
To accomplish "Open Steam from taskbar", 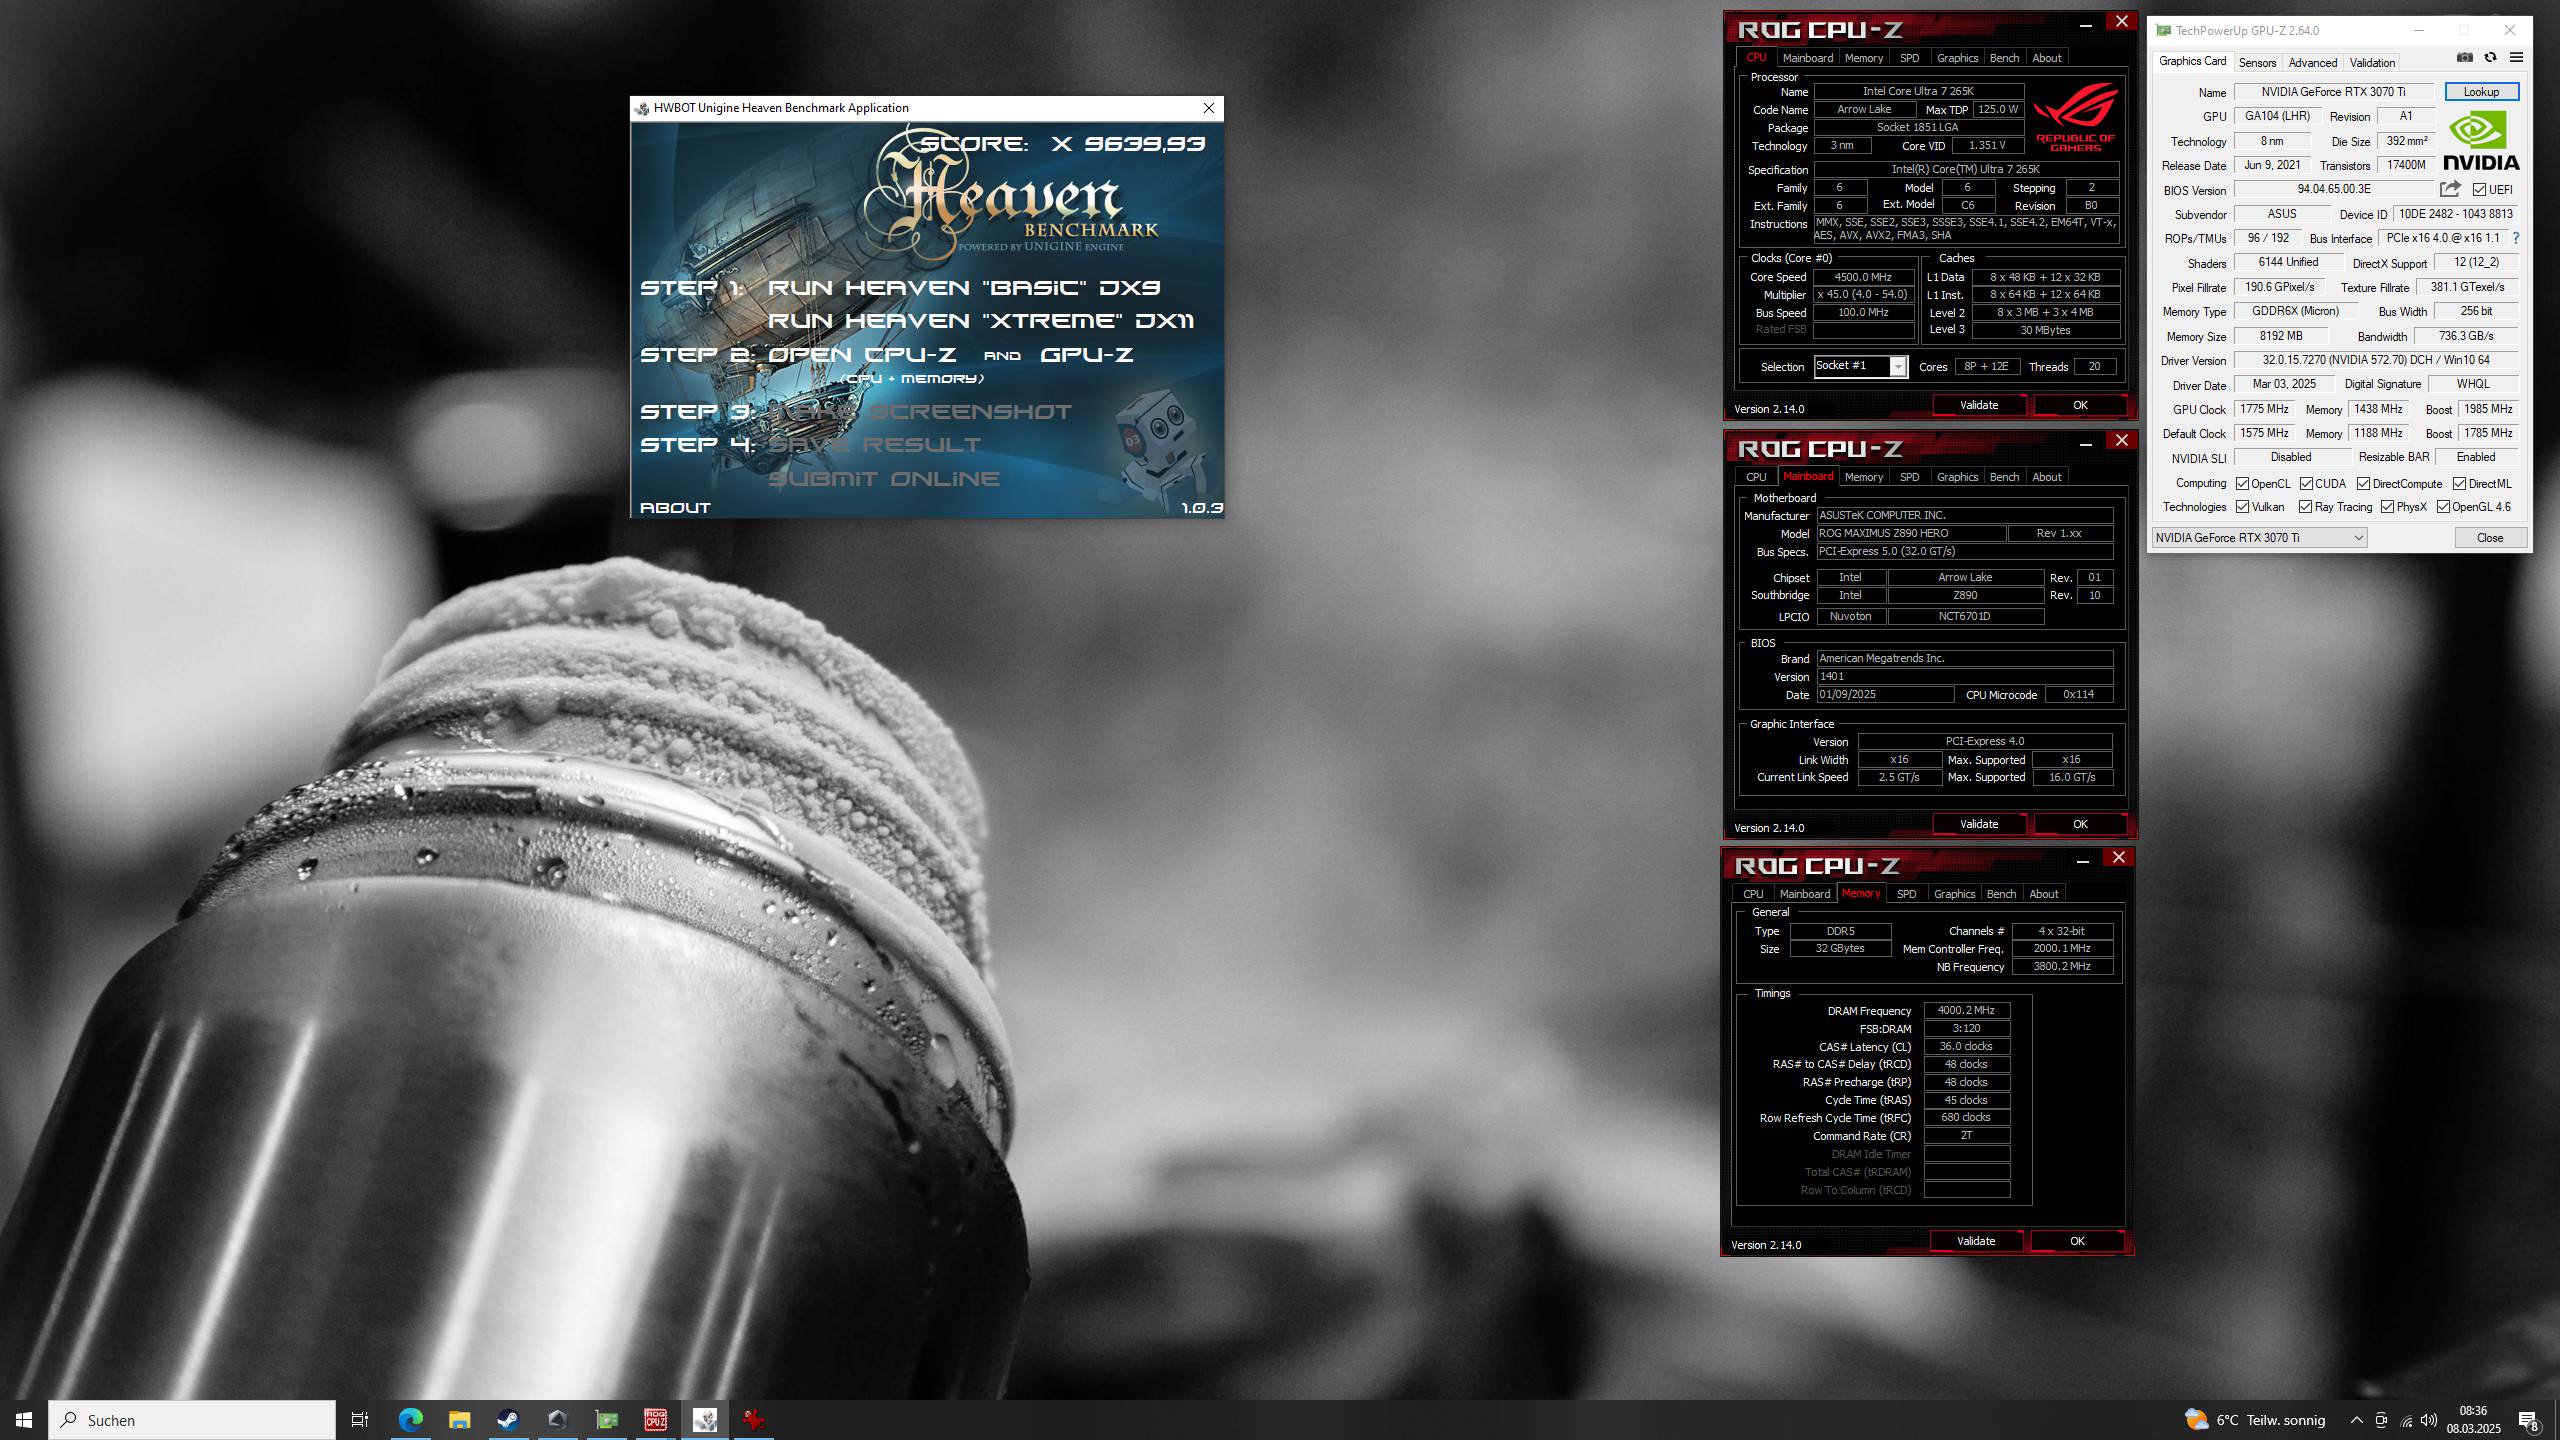I will tap(508, 1419).
